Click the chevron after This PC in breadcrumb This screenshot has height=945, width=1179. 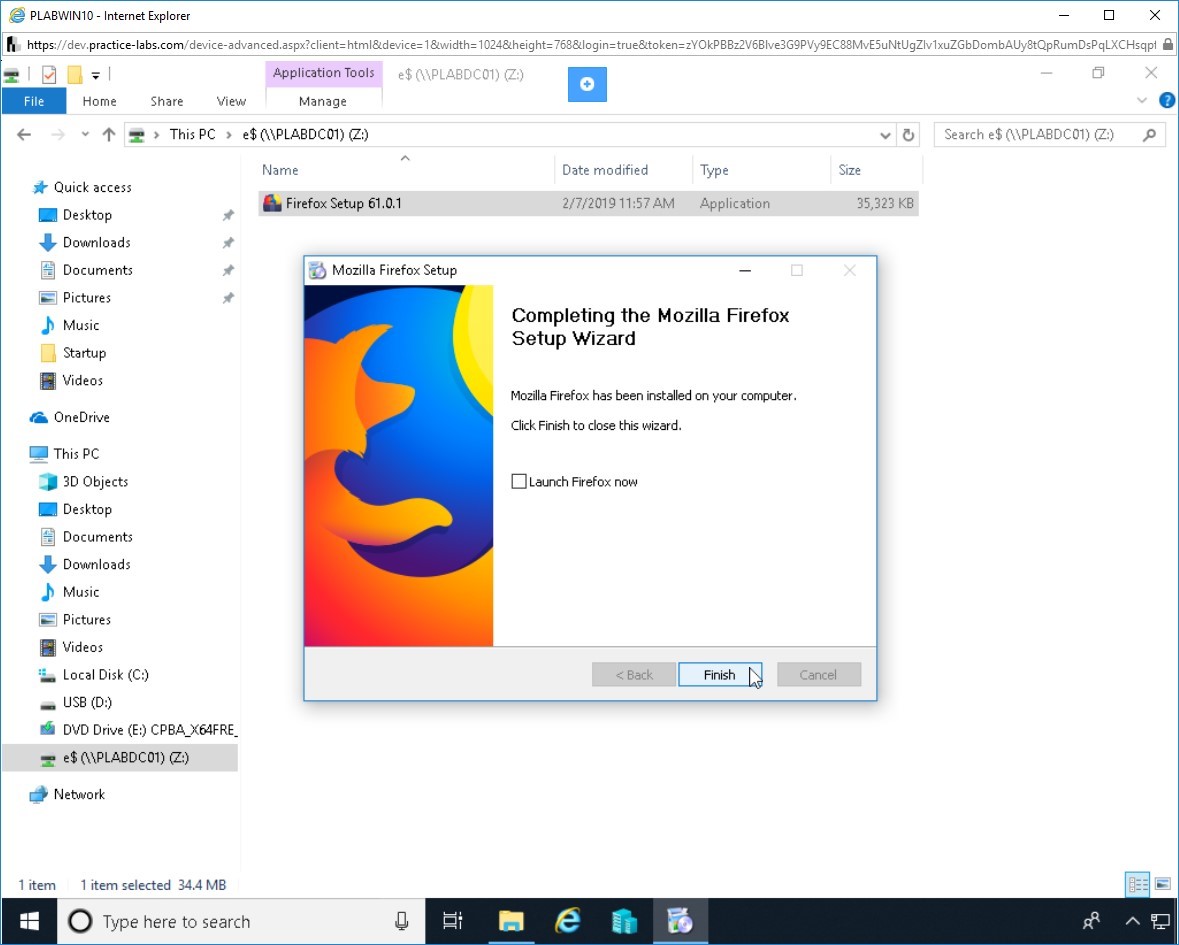[x=229, y=135]
